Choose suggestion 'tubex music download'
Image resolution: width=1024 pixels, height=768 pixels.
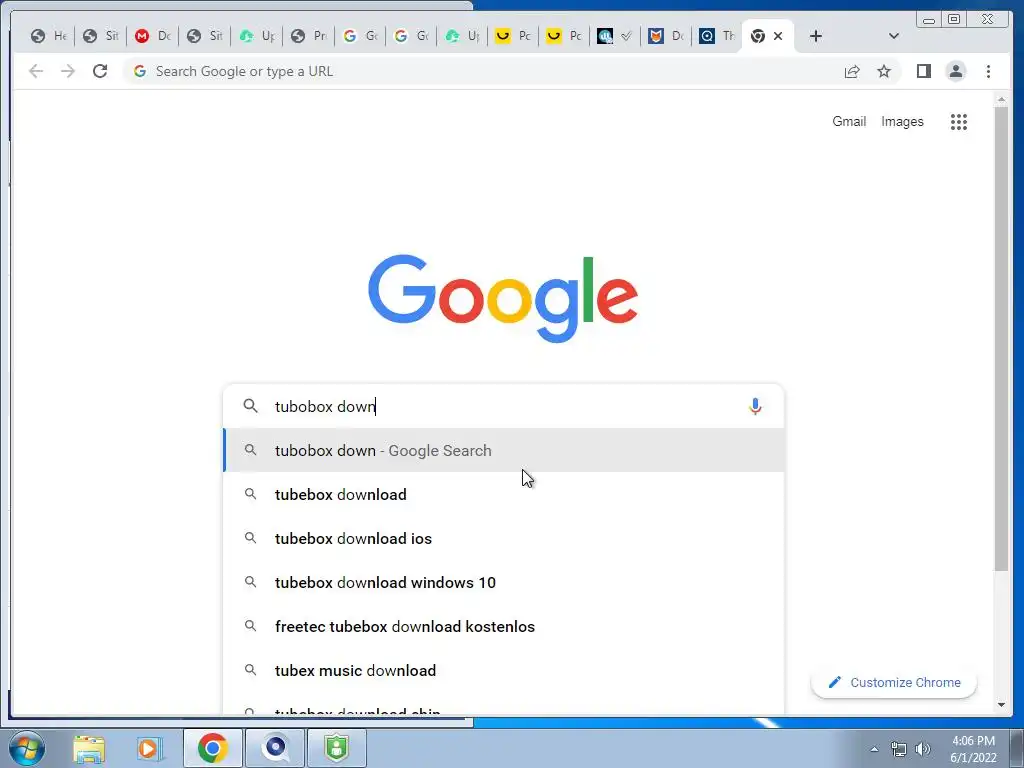click(x=504, y=671)
